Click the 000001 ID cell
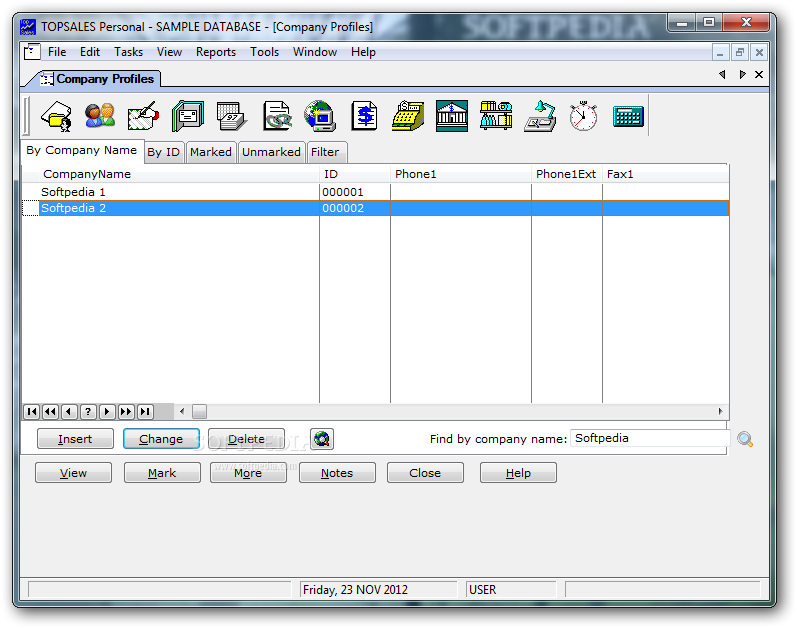This screenshot has width=797, height=628. [x=355, y=192]
